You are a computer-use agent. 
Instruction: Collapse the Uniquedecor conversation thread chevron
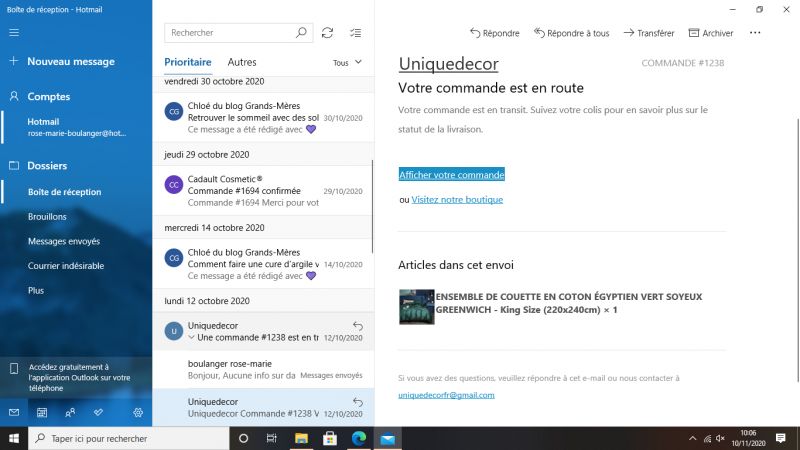(x=191, y=337)
